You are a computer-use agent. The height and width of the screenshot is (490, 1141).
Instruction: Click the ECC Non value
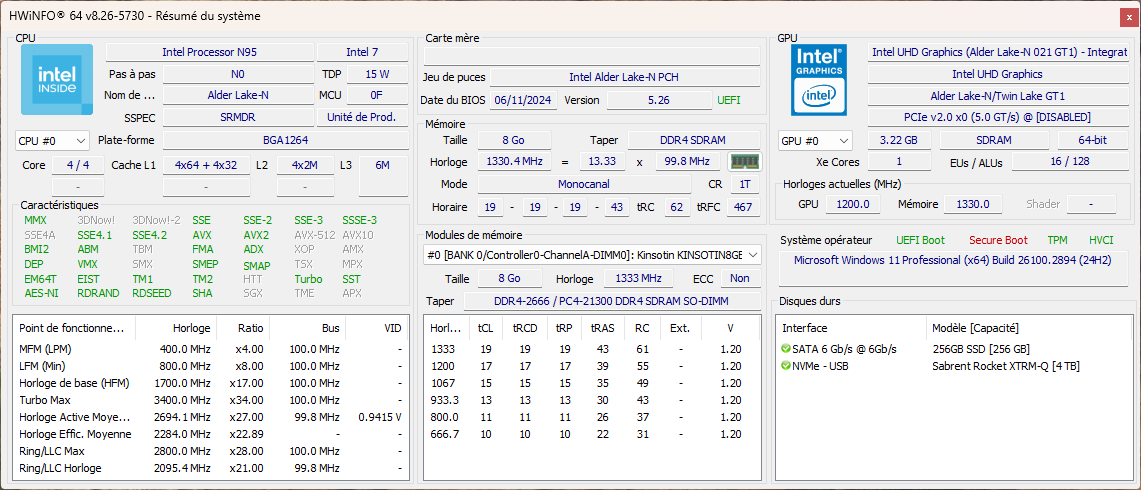pos(740,278)
